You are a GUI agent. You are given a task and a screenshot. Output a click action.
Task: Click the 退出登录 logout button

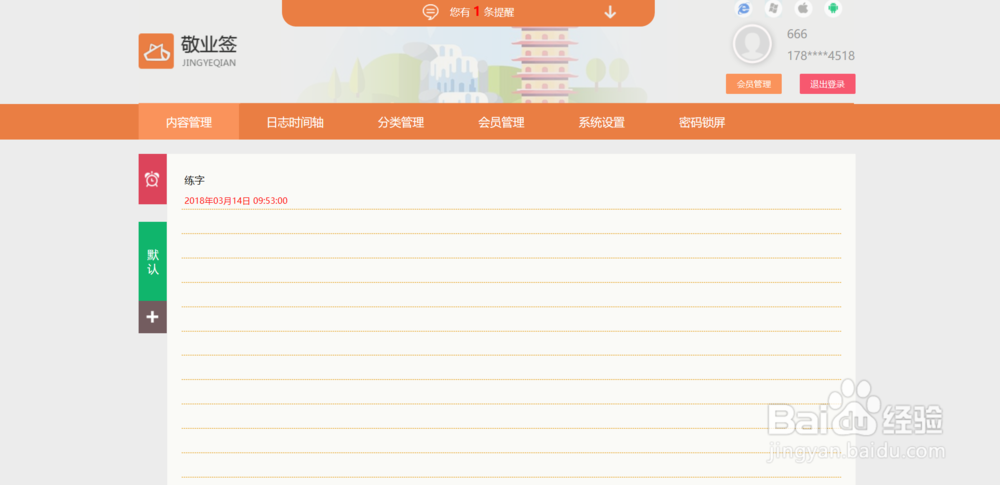click(x=828, y=84)
